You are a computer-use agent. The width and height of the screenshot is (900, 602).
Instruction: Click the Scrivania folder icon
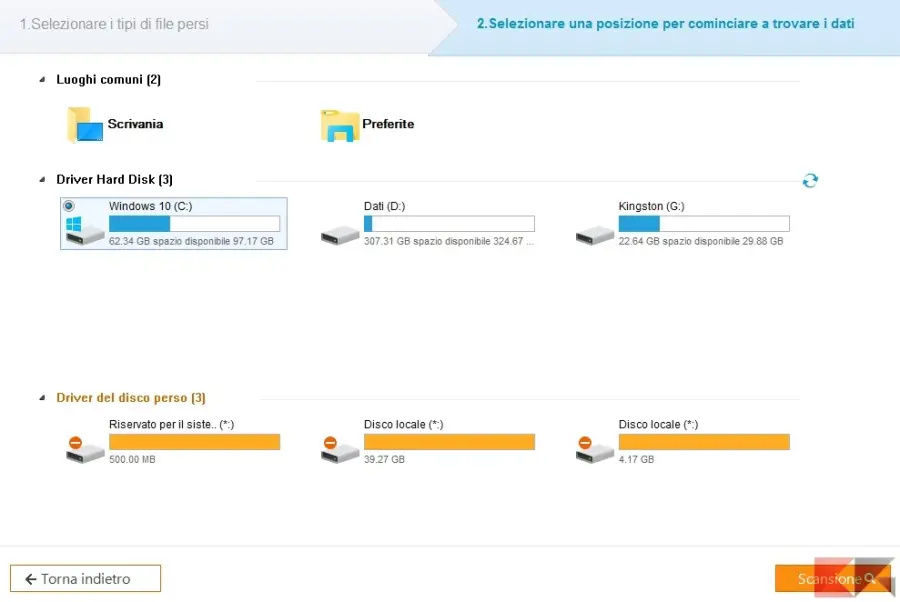click(x=84, y=122)
